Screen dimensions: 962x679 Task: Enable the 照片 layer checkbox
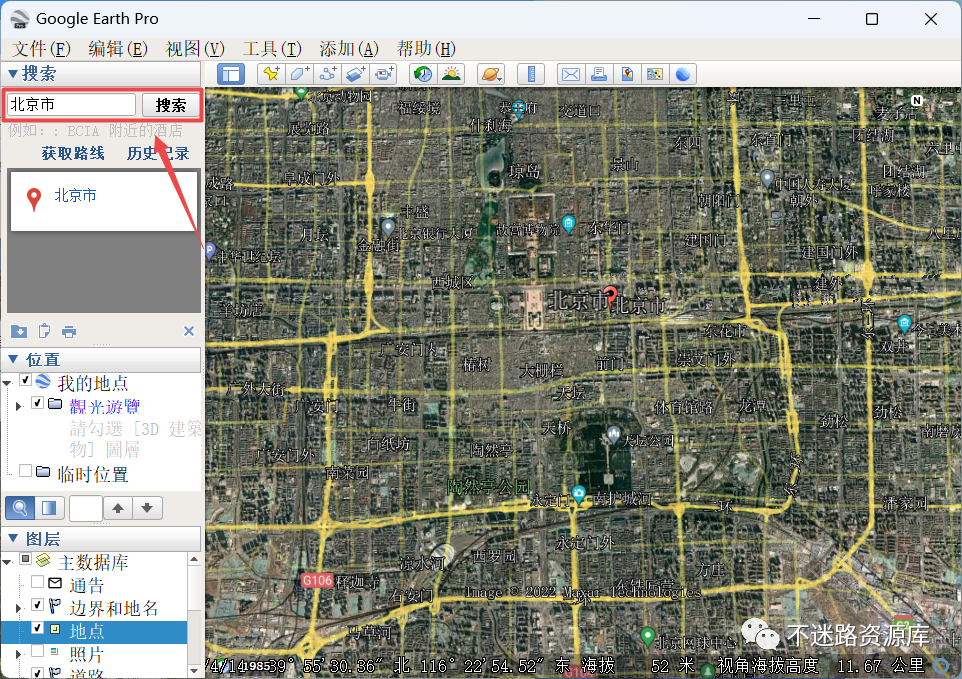(37, 650)
